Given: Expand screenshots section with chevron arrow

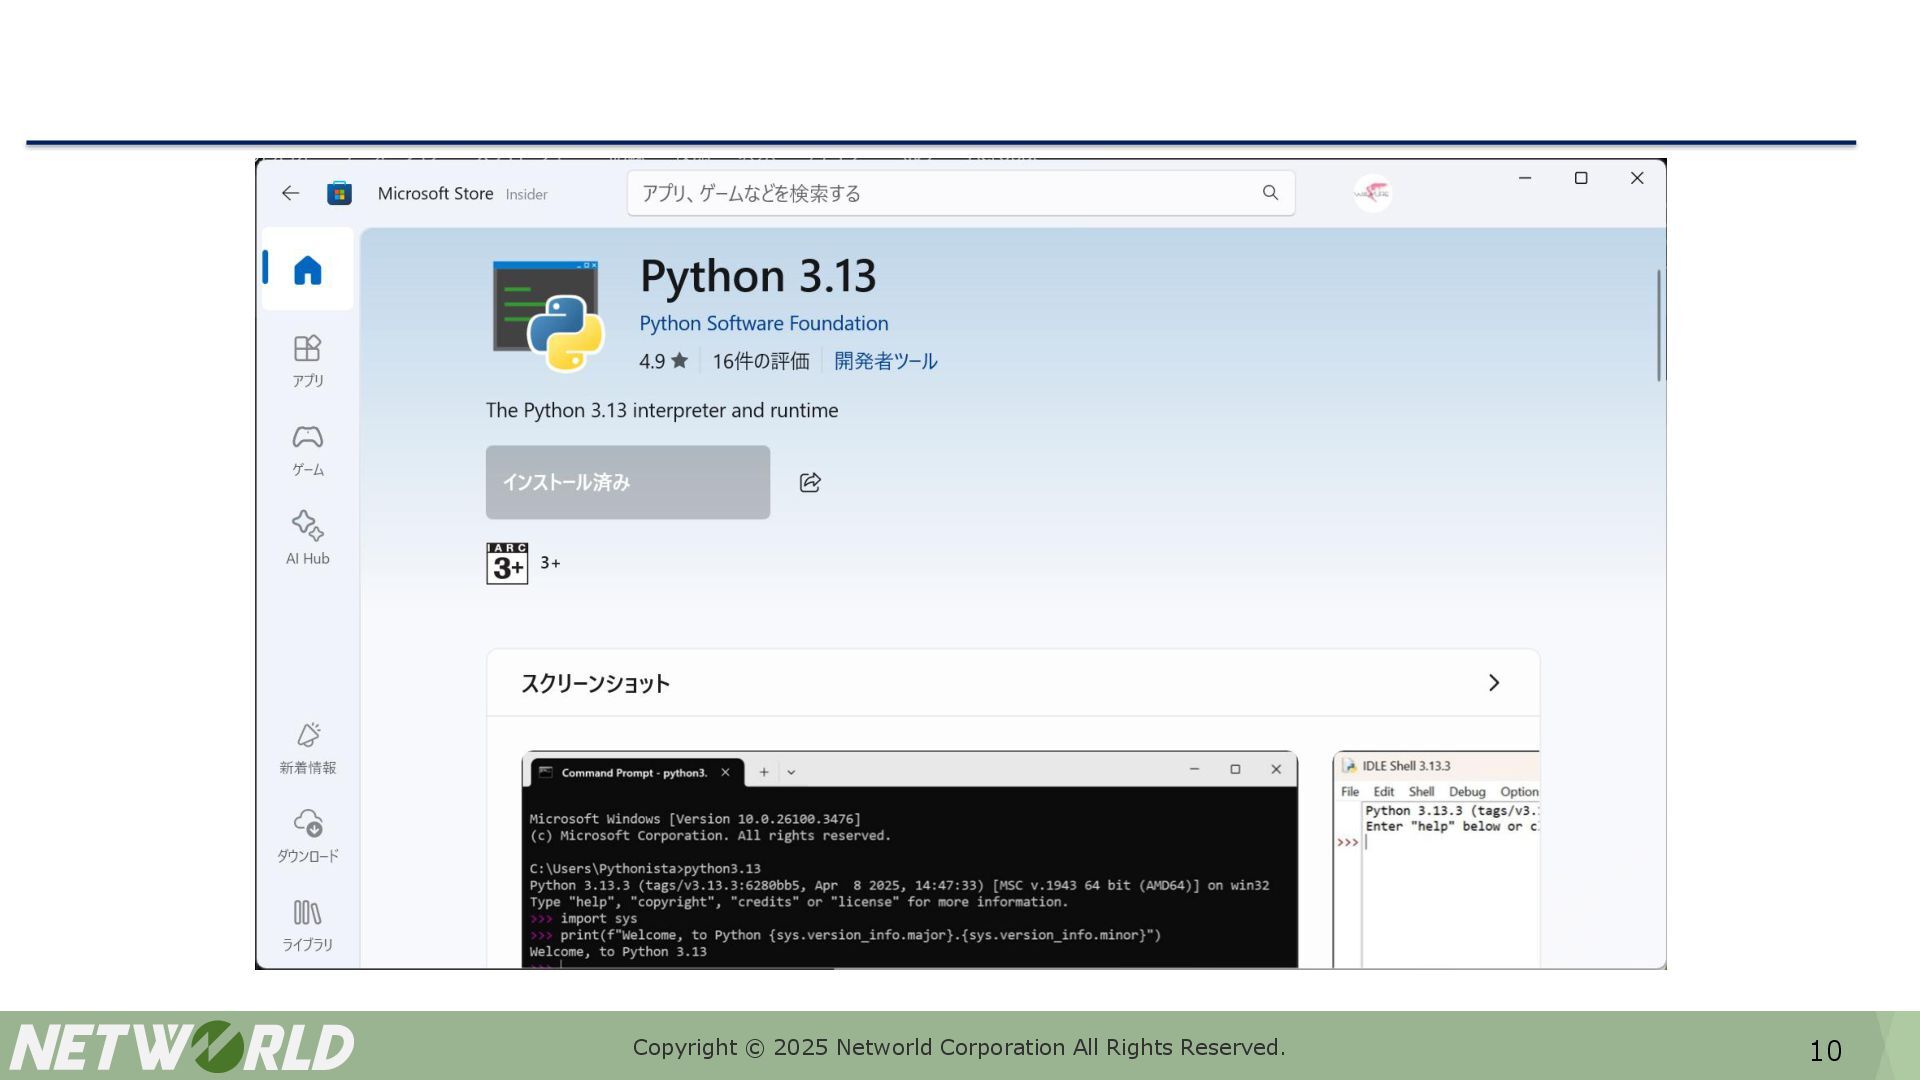Looking at the screenshot, I should (x=1493, y=683).
